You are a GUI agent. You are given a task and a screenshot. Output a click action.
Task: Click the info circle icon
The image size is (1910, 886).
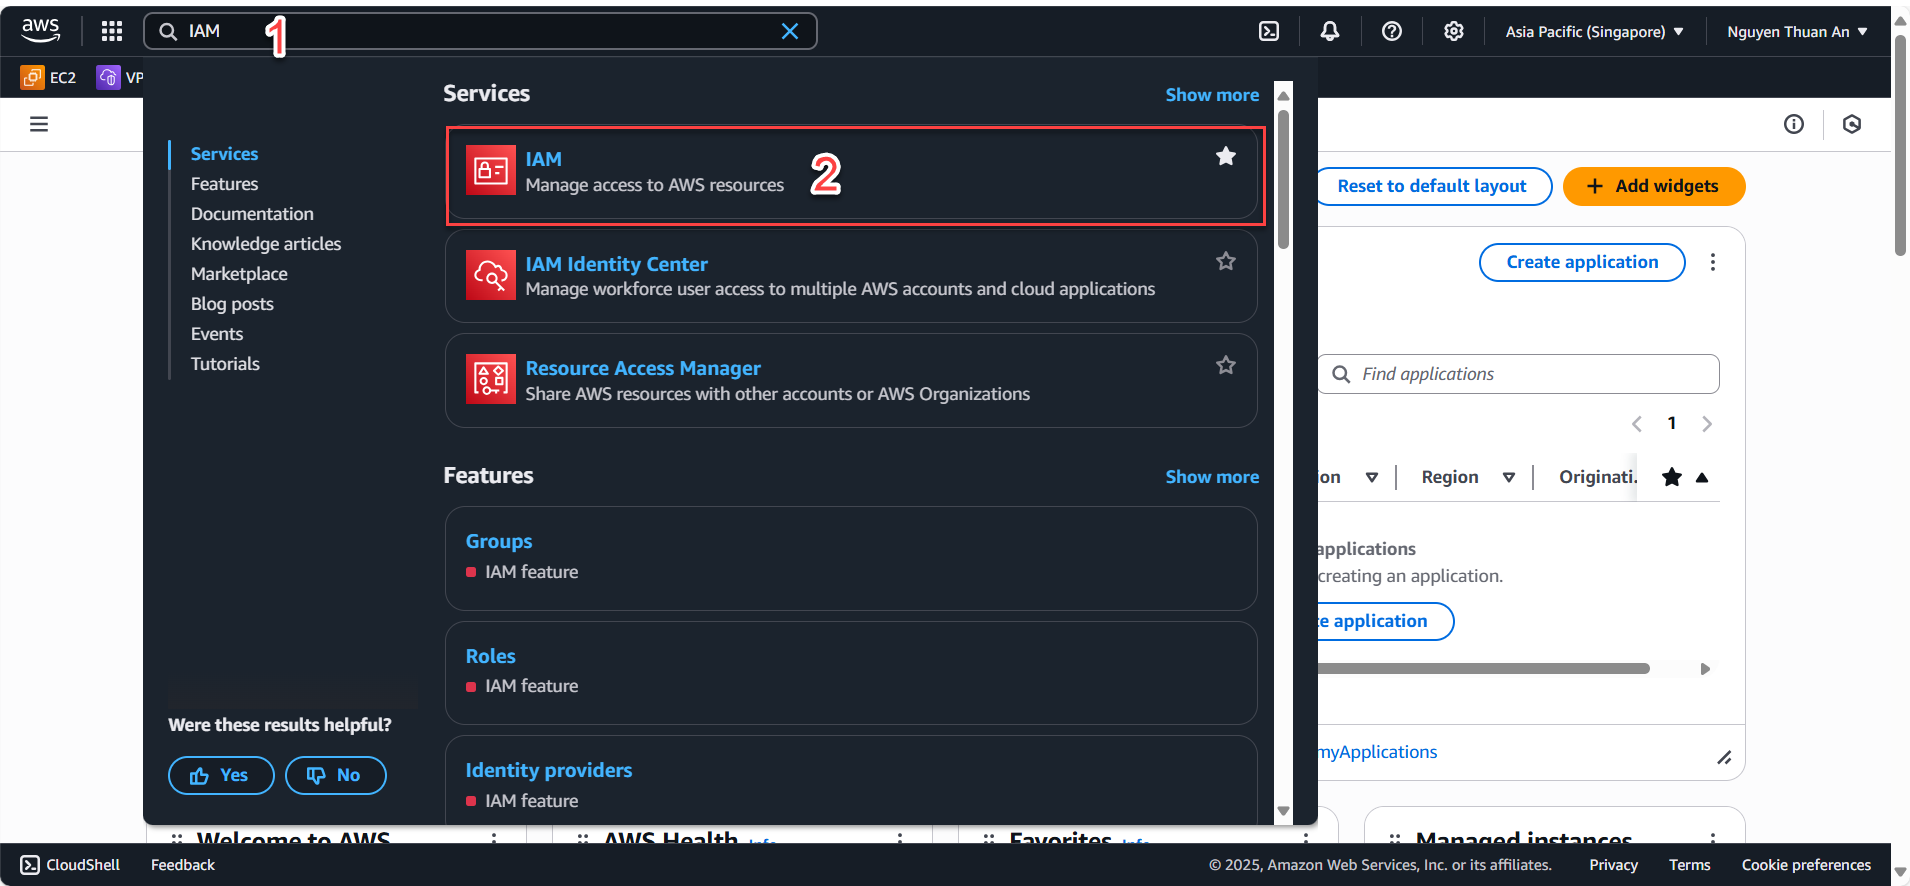1794,124
